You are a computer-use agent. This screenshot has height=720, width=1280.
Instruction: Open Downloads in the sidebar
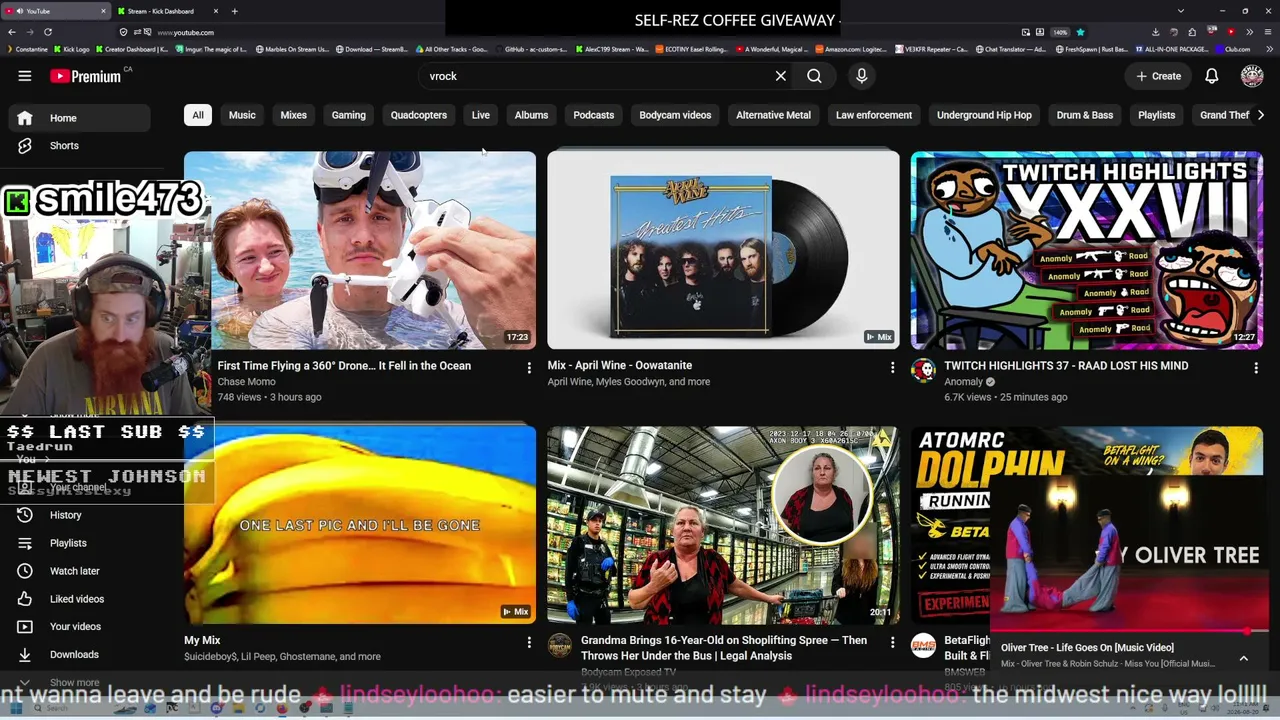pyautogui.click(x=79, y=655)
